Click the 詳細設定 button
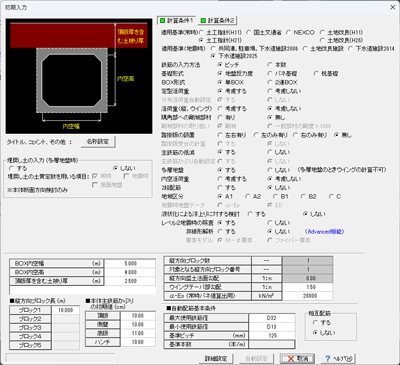400x365 pixels. (216, 359)
